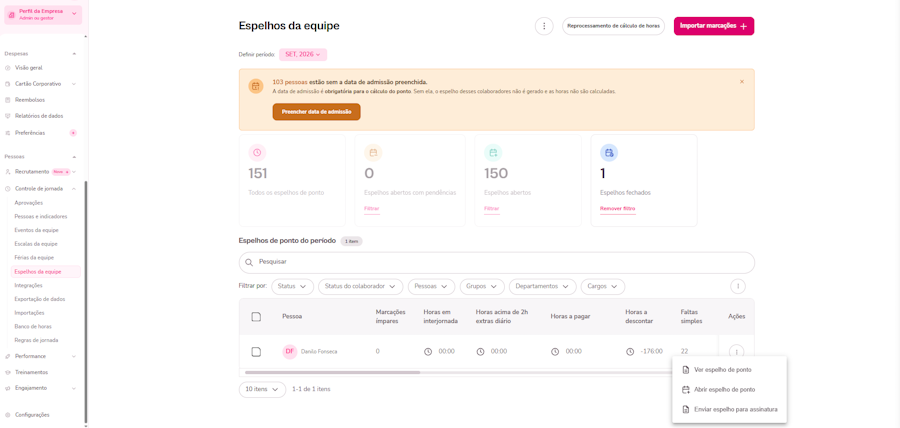Viewport: 900px width, 428px height.
Task: Select Enviar espelho para assinatura
Action: (730, 410)
